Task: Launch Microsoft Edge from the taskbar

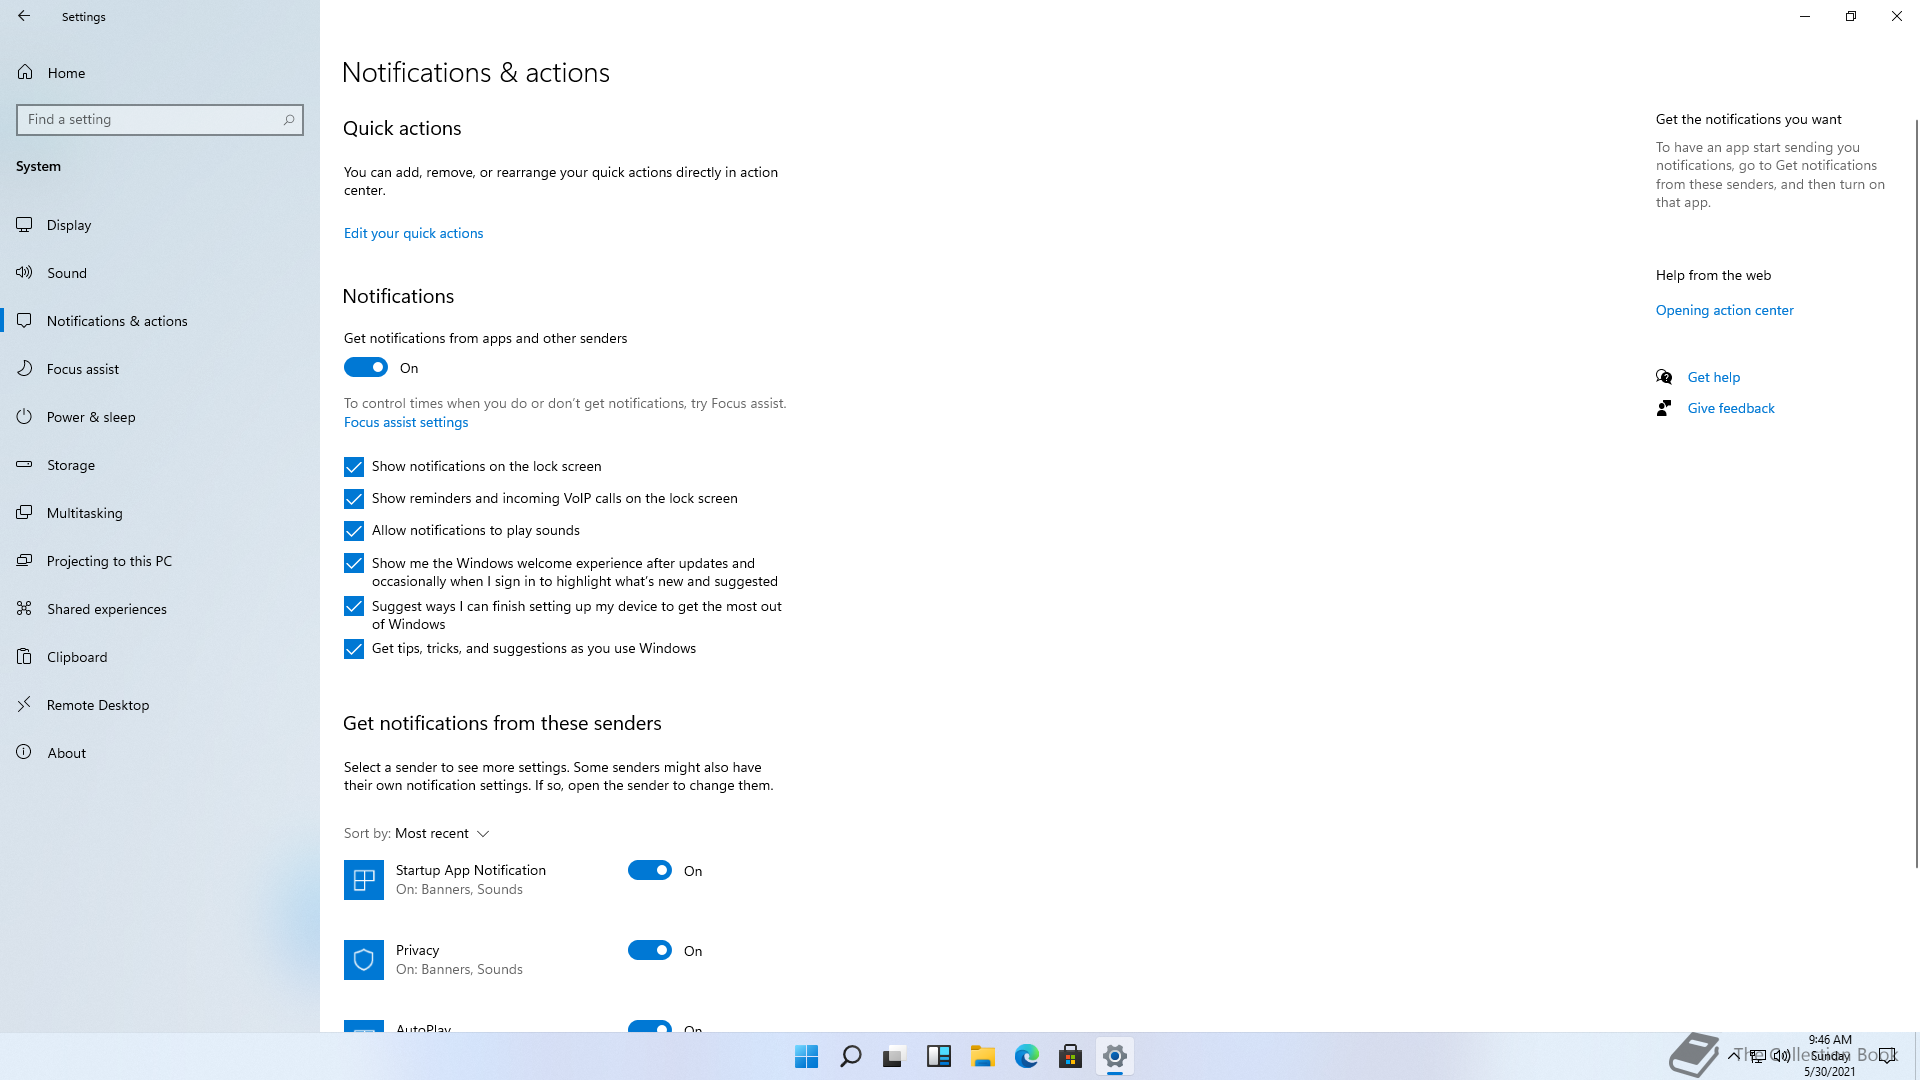Action: click(1027, 1056)
